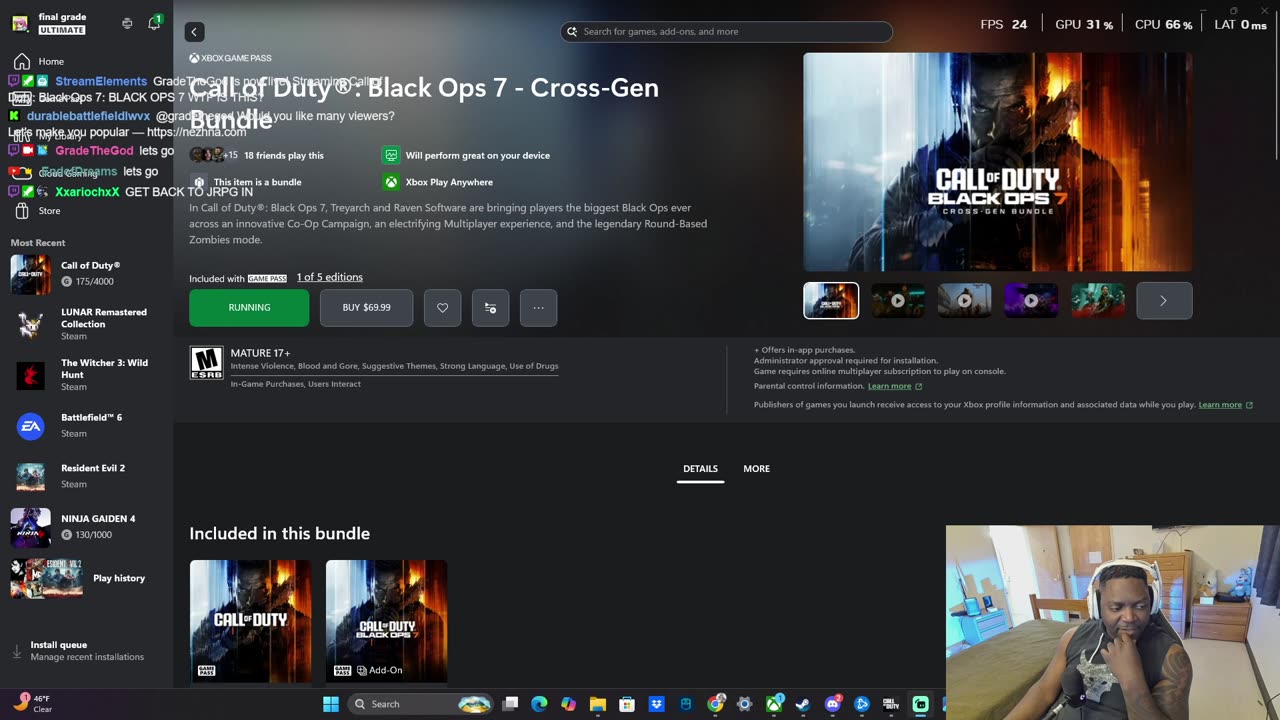The width and height of the screenshot is (1280, 720).
Task: Open NINJA GAIDEN 4 in sidebar
Action: click(x=86, y=527)
